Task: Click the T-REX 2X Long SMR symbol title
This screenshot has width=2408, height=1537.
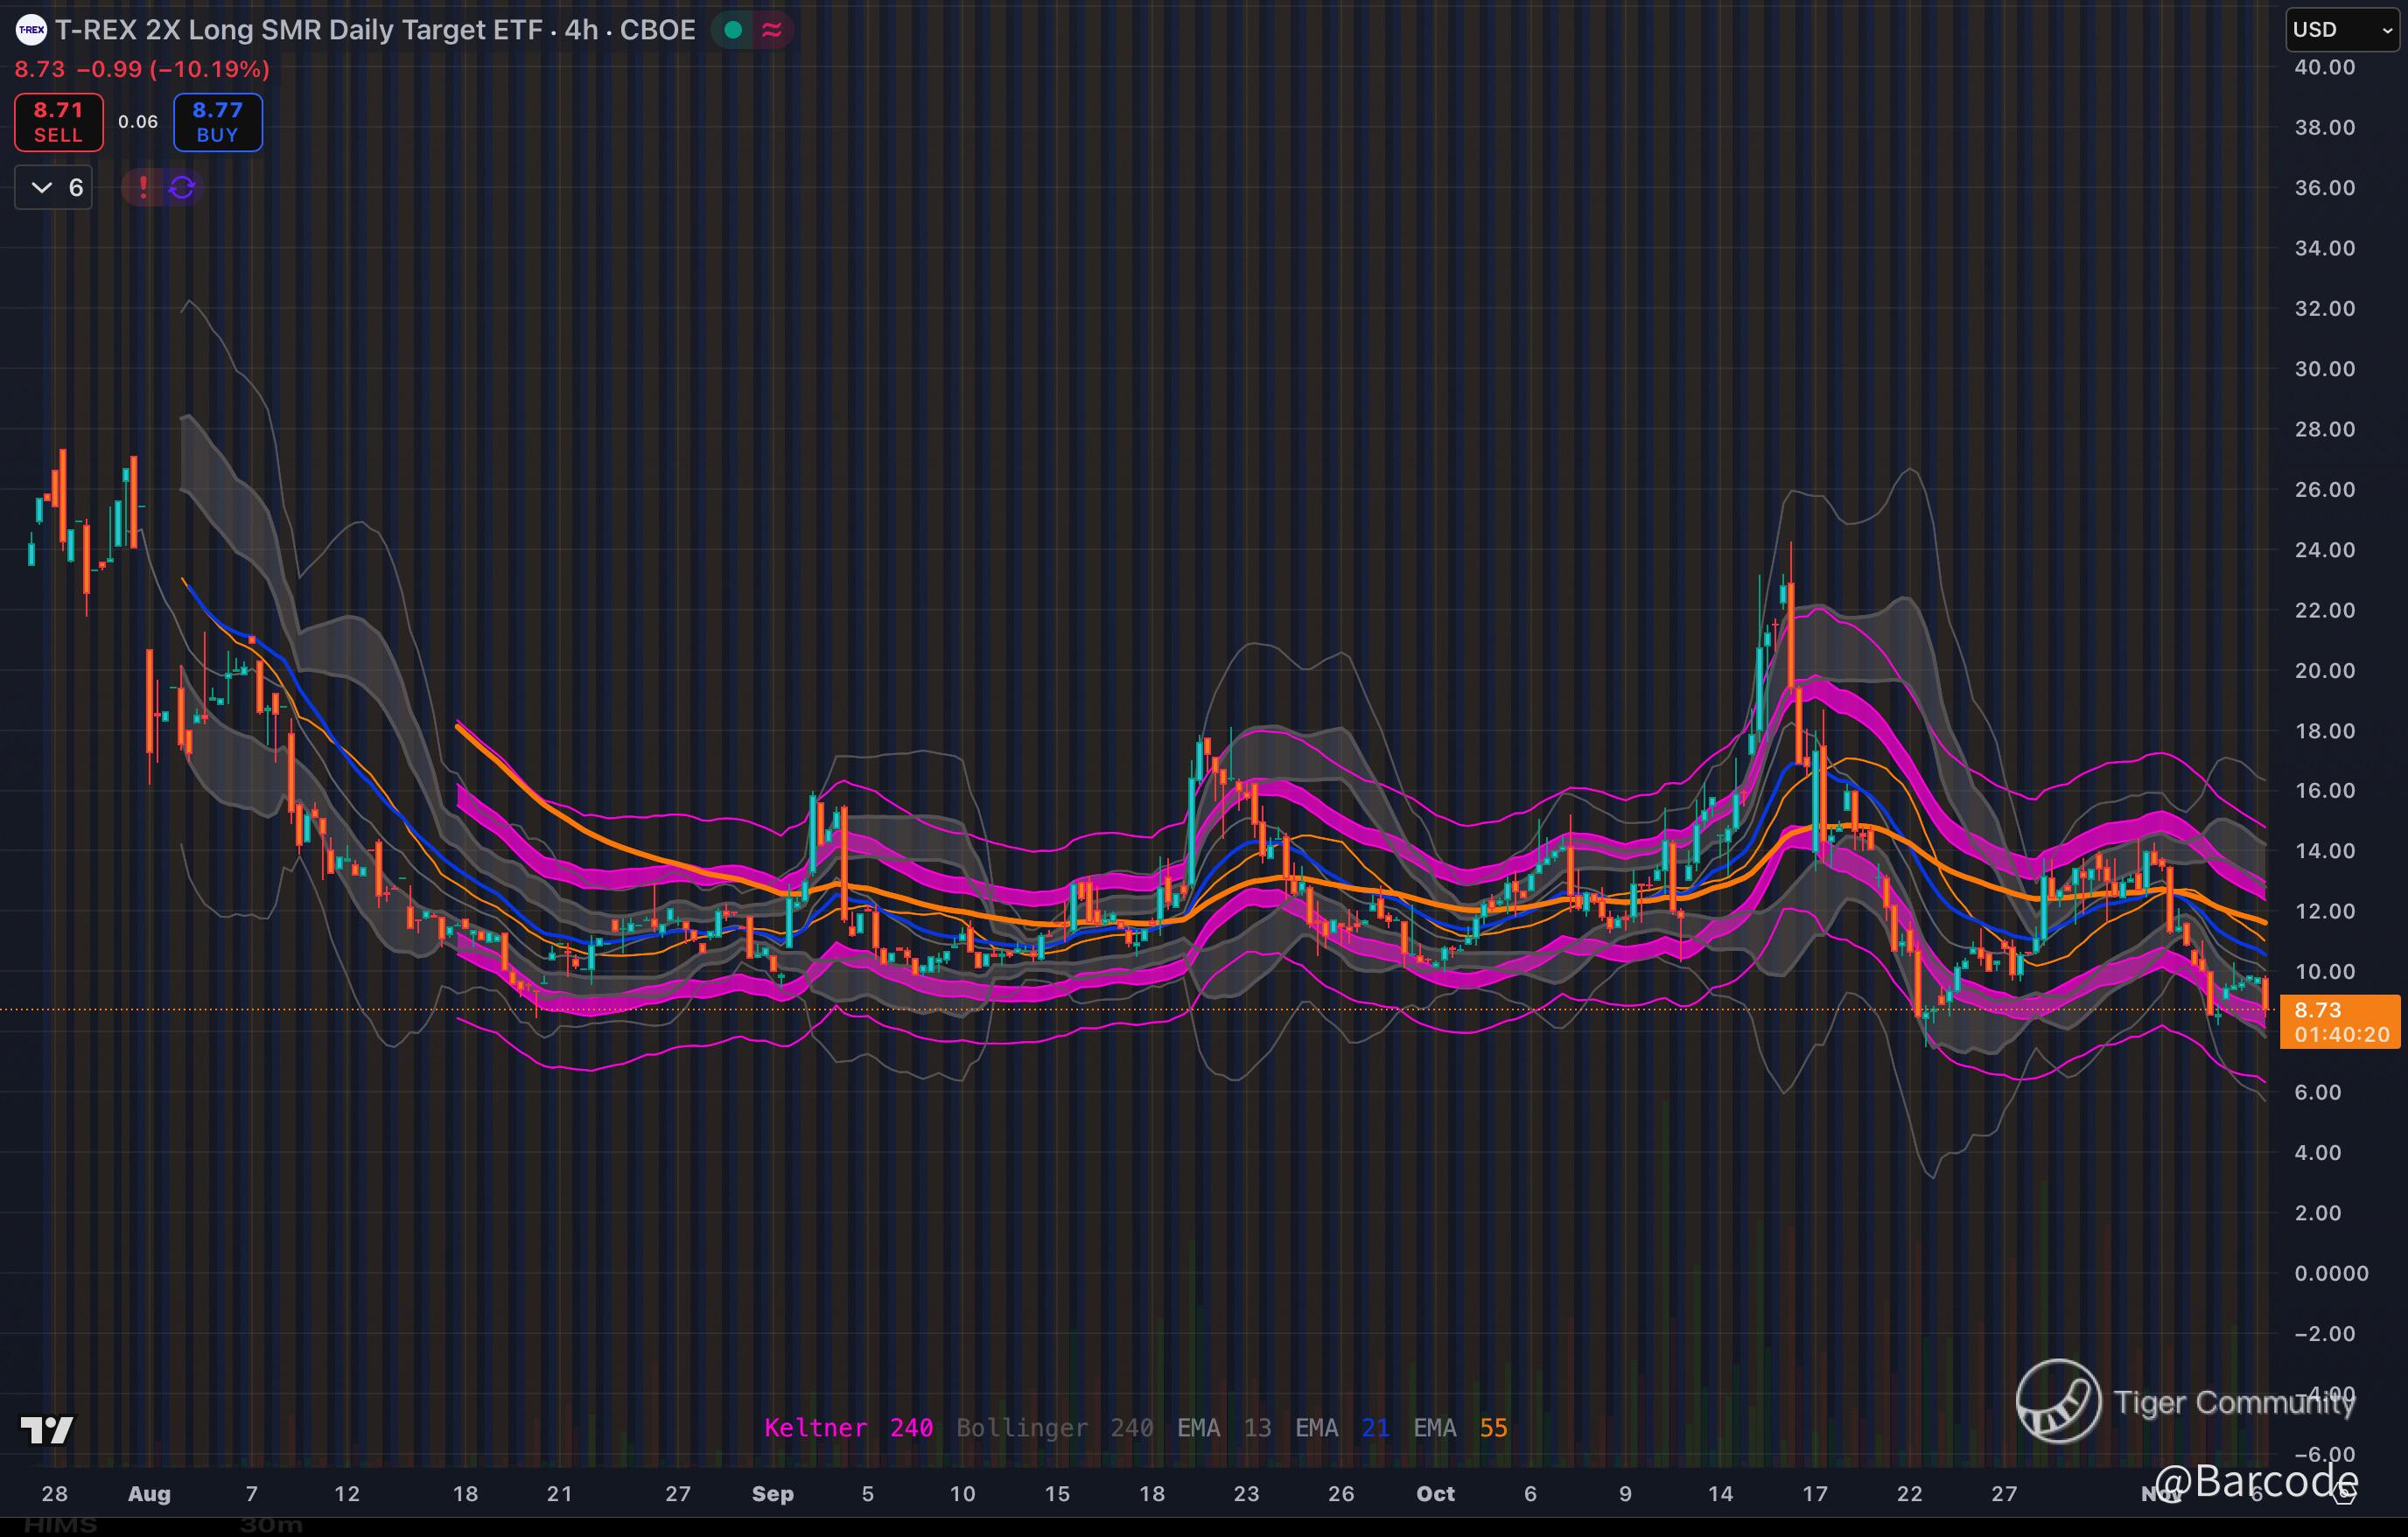Action: point(375,30)
